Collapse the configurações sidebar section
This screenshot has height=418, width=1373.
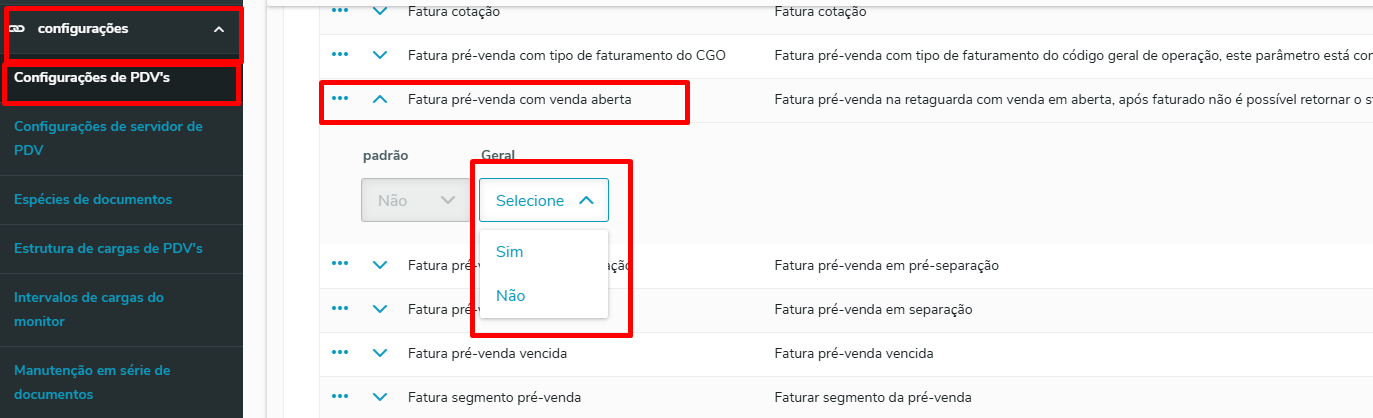pos(219,29)
